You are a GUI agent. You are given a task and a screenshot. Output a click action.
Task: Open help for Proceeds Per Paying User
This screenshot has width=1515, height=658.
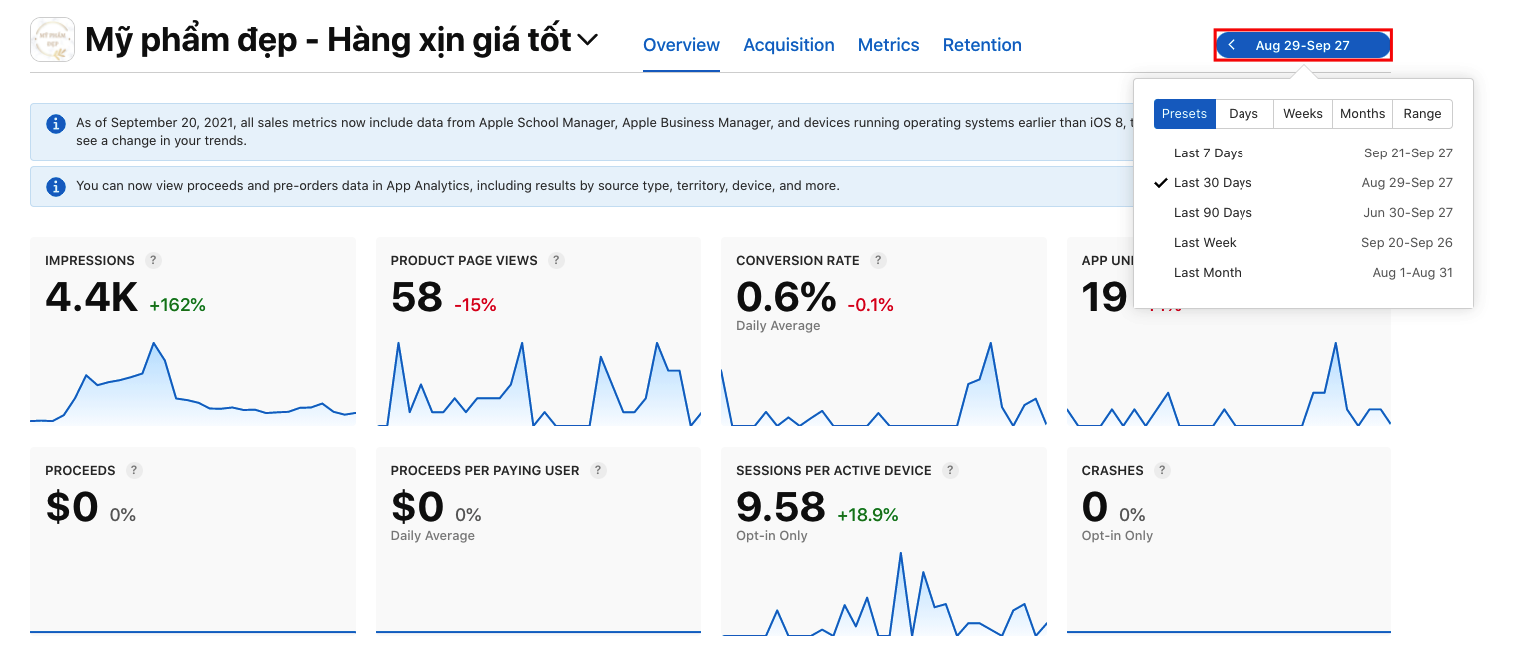pyautogui.click(x=598, y=470)
